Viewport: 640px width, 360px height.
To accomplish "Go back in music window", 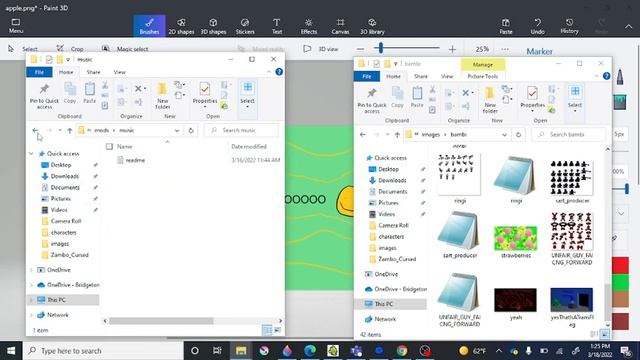I will tap(36, 130).
